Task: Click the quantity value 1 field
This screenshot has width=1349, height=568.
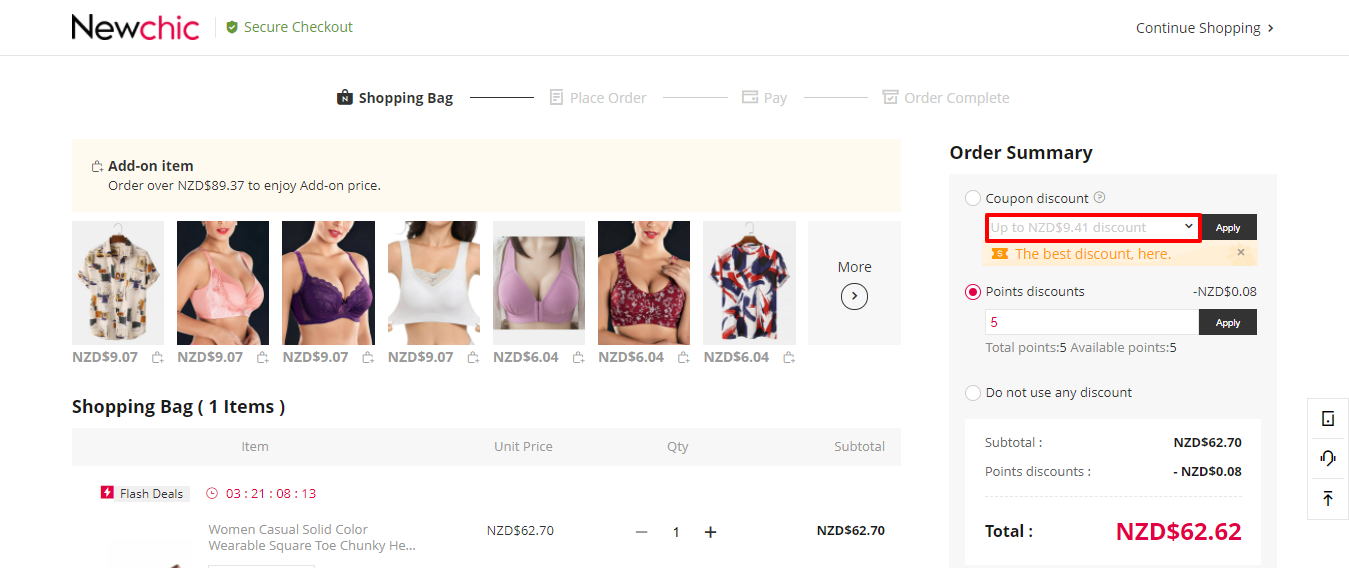Action: 676,532
